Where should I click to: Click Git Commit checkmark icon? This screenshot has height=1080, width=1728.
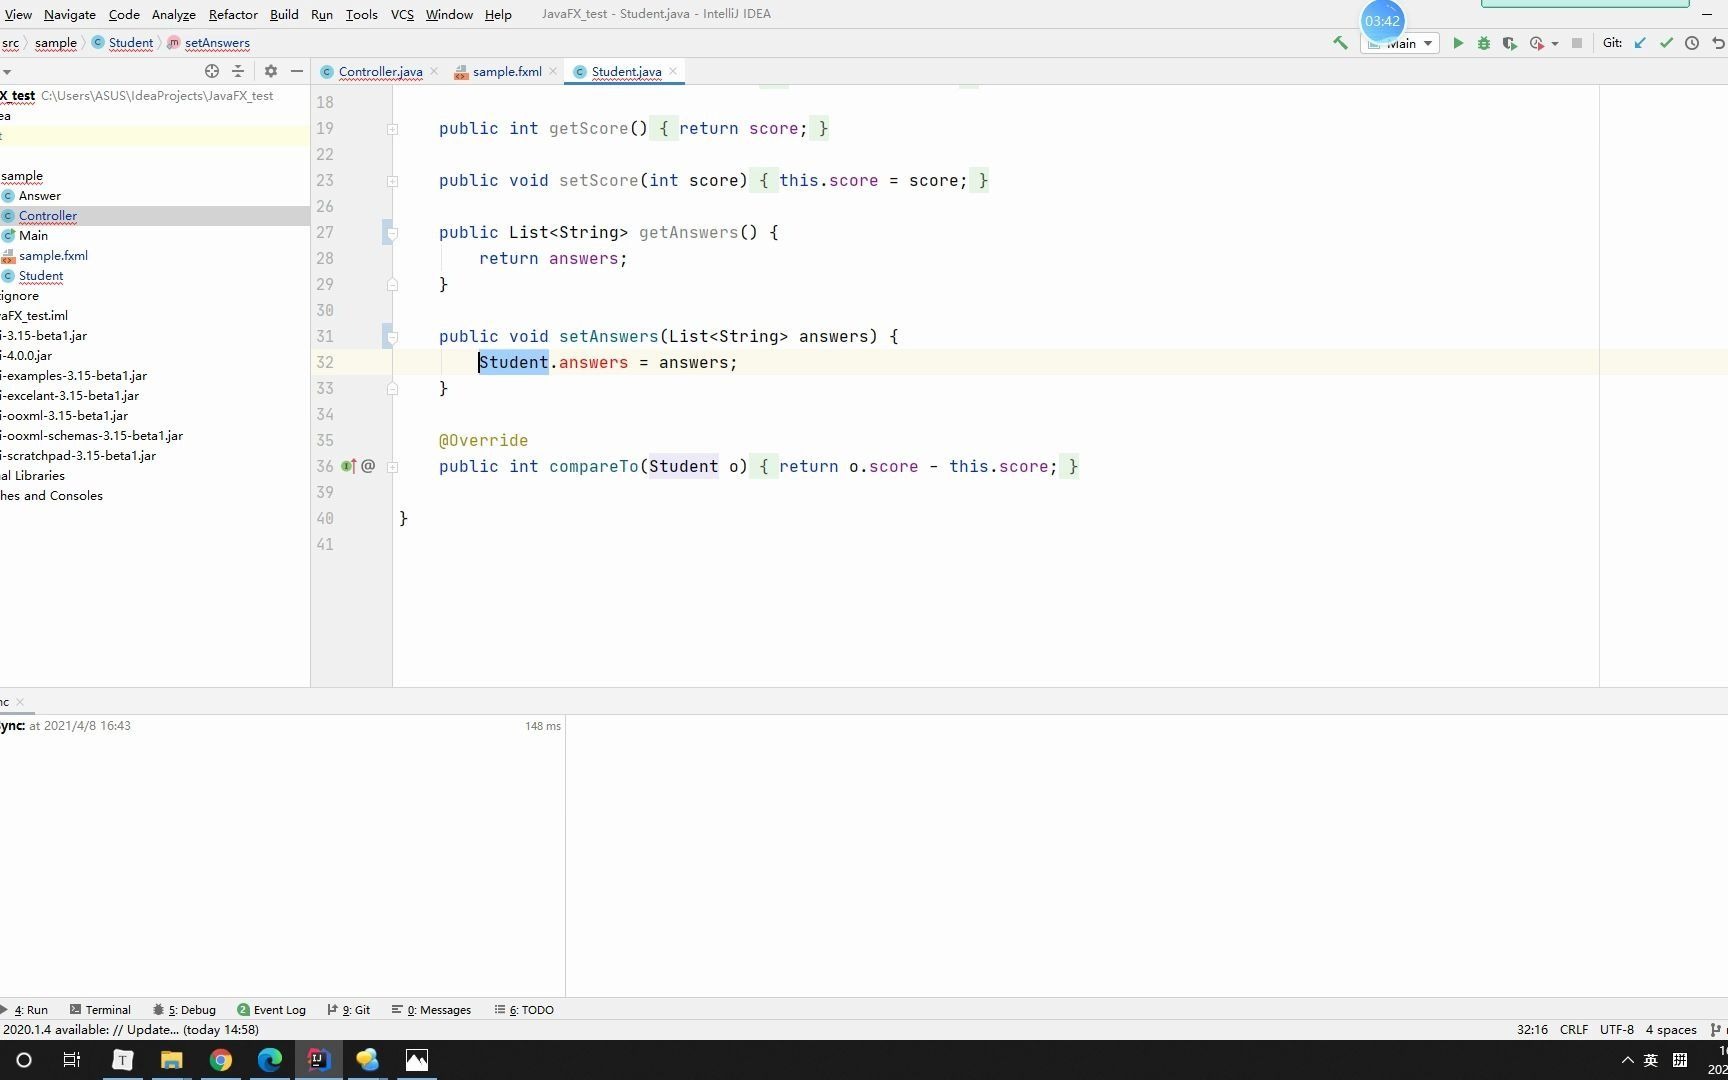1666,43
